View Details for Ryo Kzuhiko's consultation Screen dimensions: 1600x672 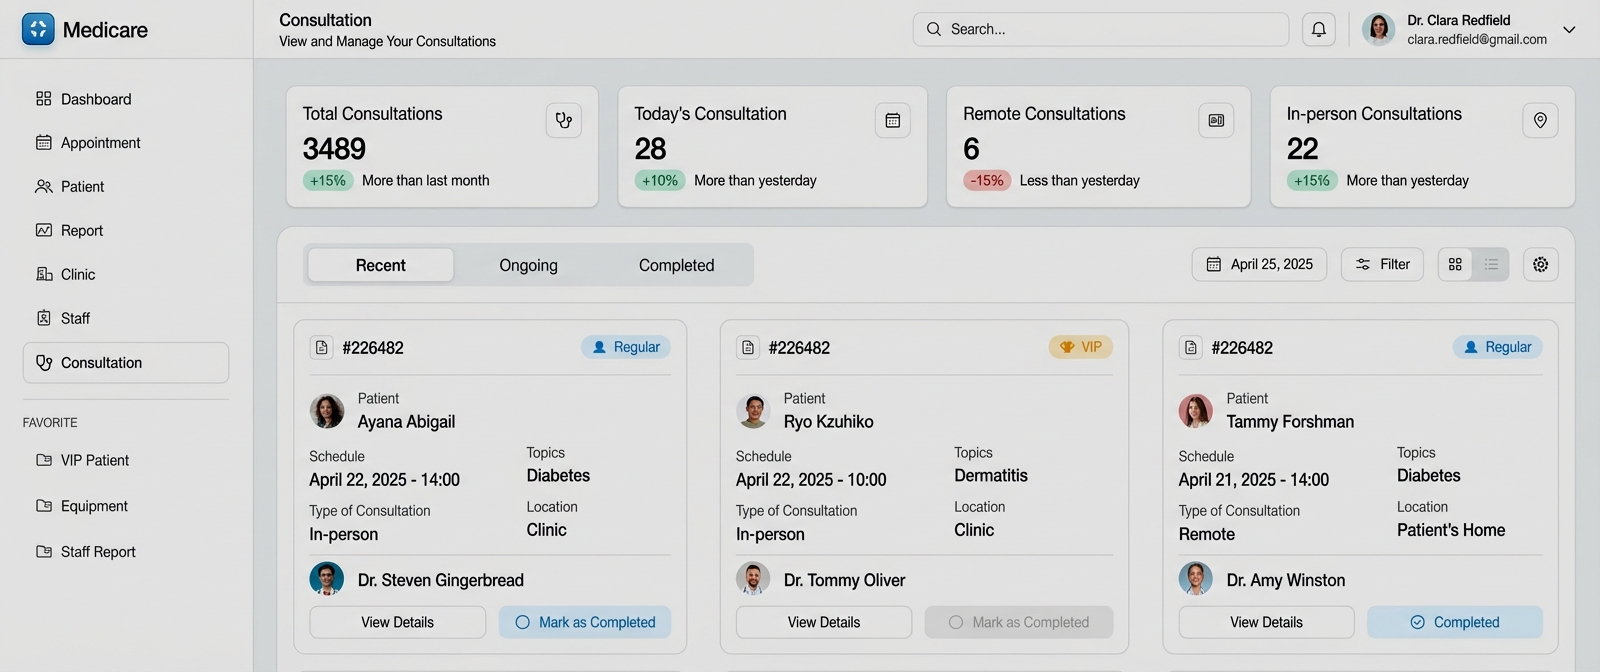(x=823, y=622)
